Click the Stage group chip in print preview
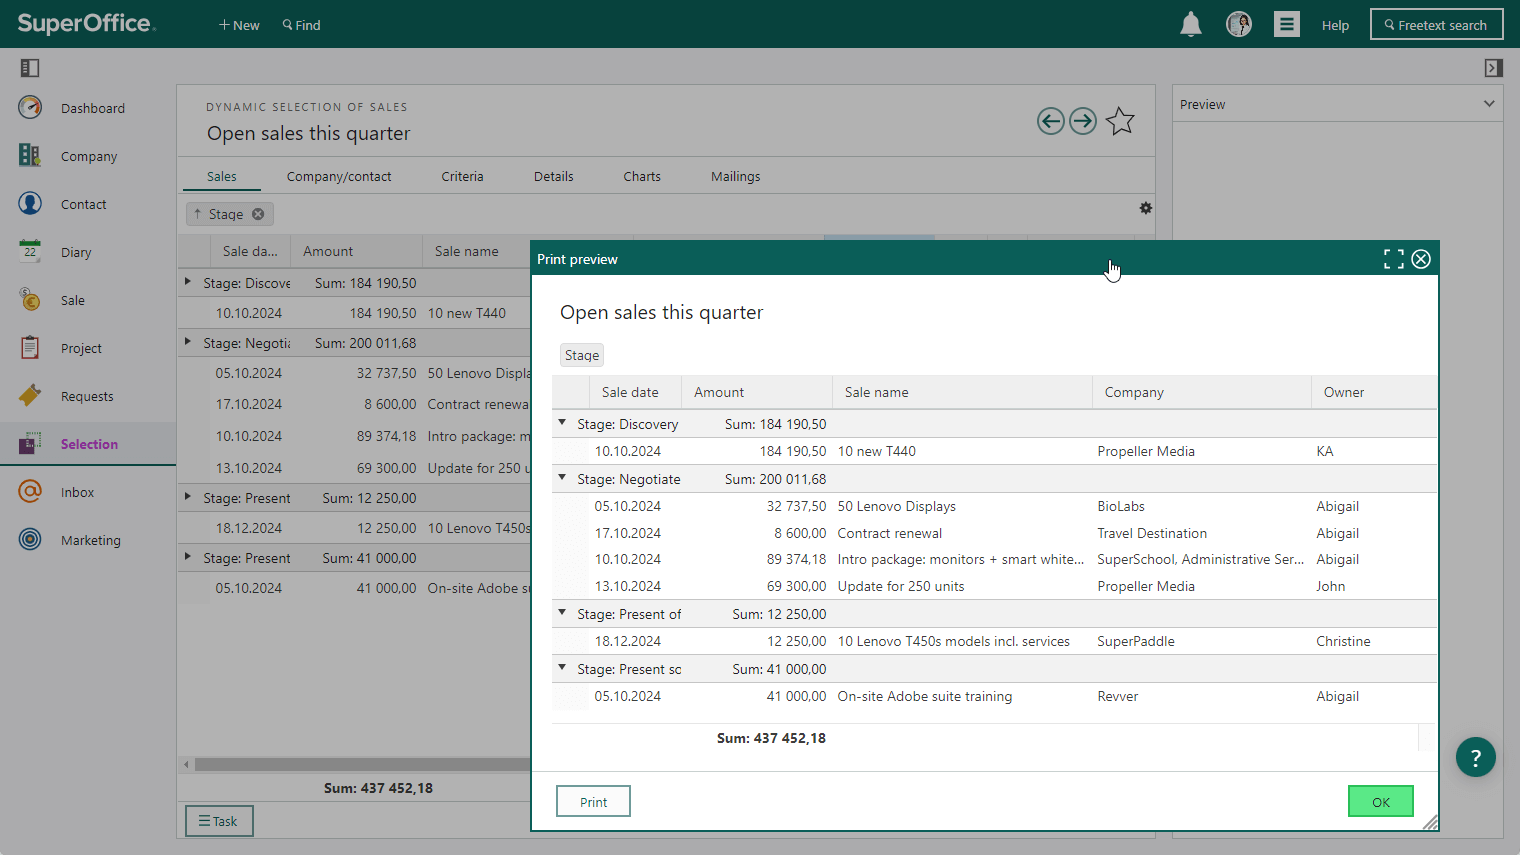 point(582,355)
